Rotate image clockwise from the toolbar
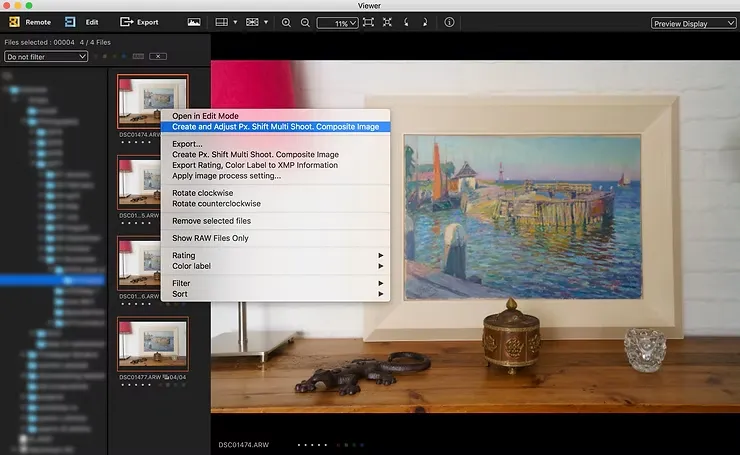 [x=424, y=22]
